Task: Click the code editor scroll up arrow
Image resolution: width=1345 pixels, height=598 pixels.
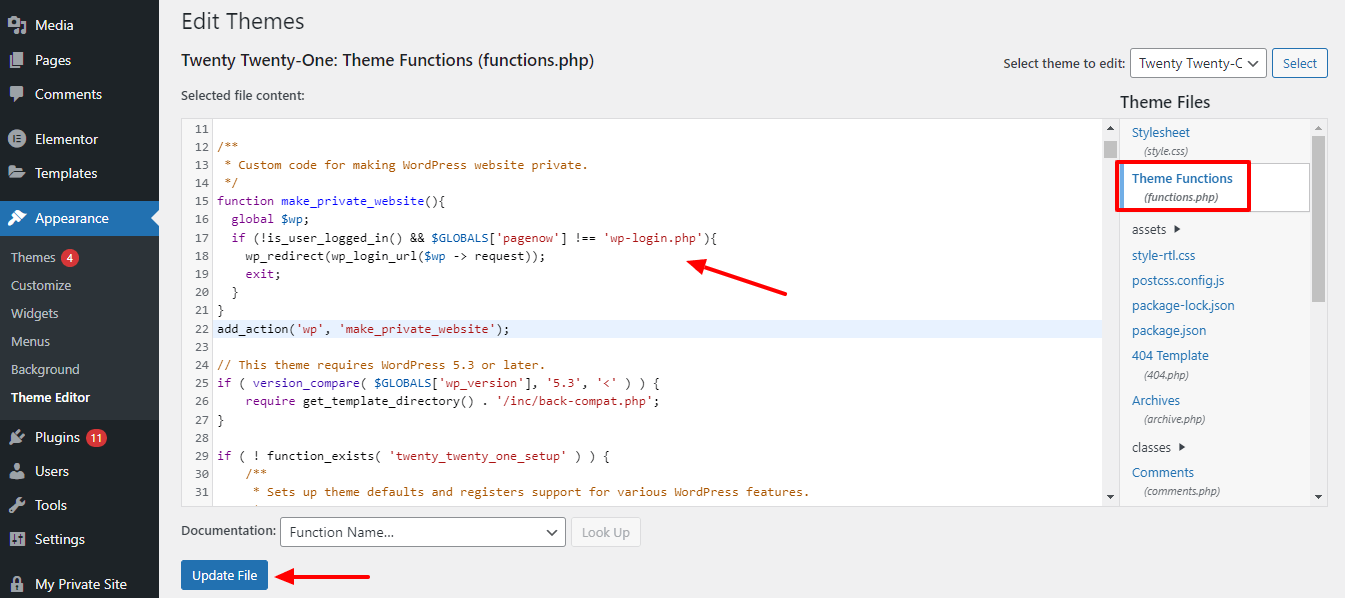Action: point(1110,128)
